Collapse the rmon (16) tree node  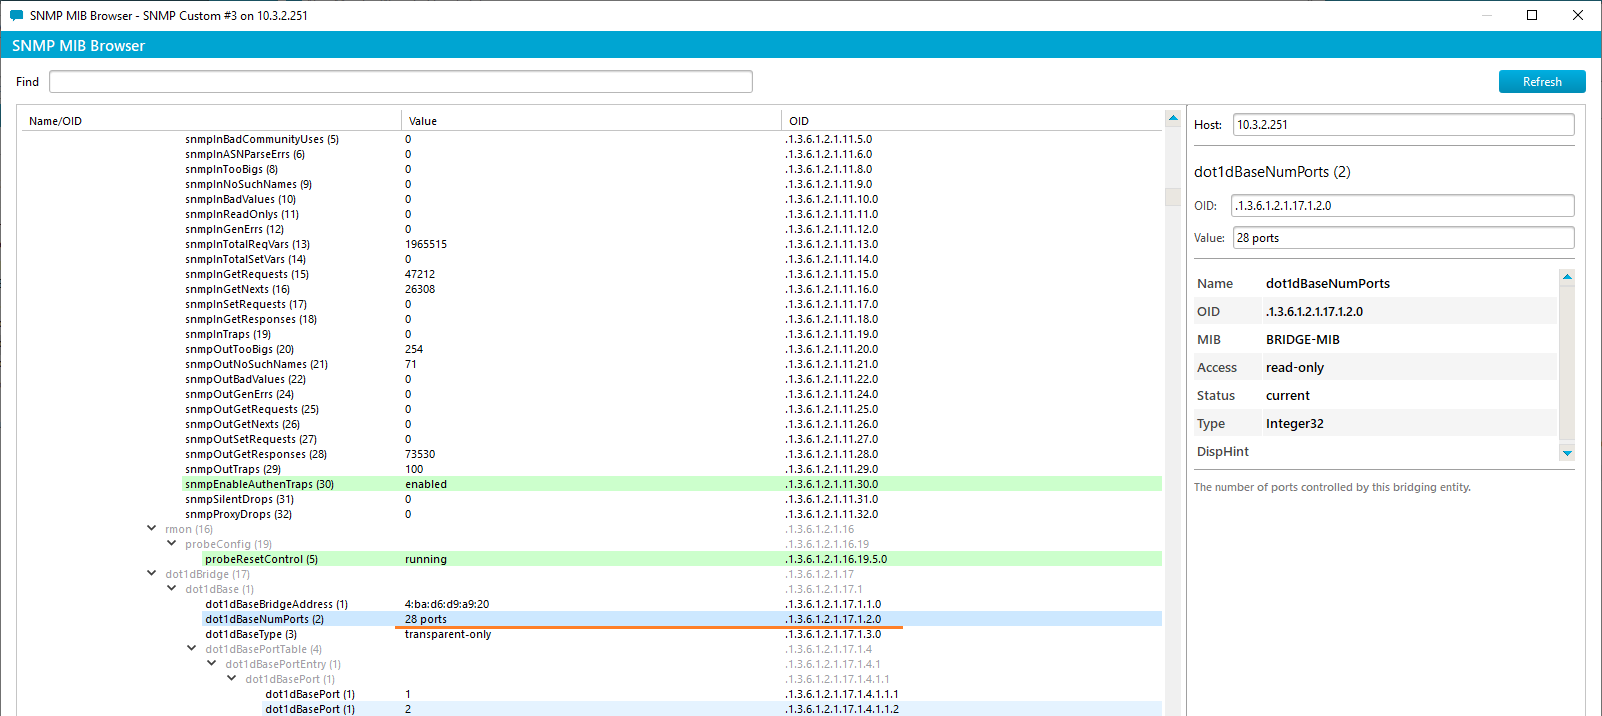pos(152,529)
